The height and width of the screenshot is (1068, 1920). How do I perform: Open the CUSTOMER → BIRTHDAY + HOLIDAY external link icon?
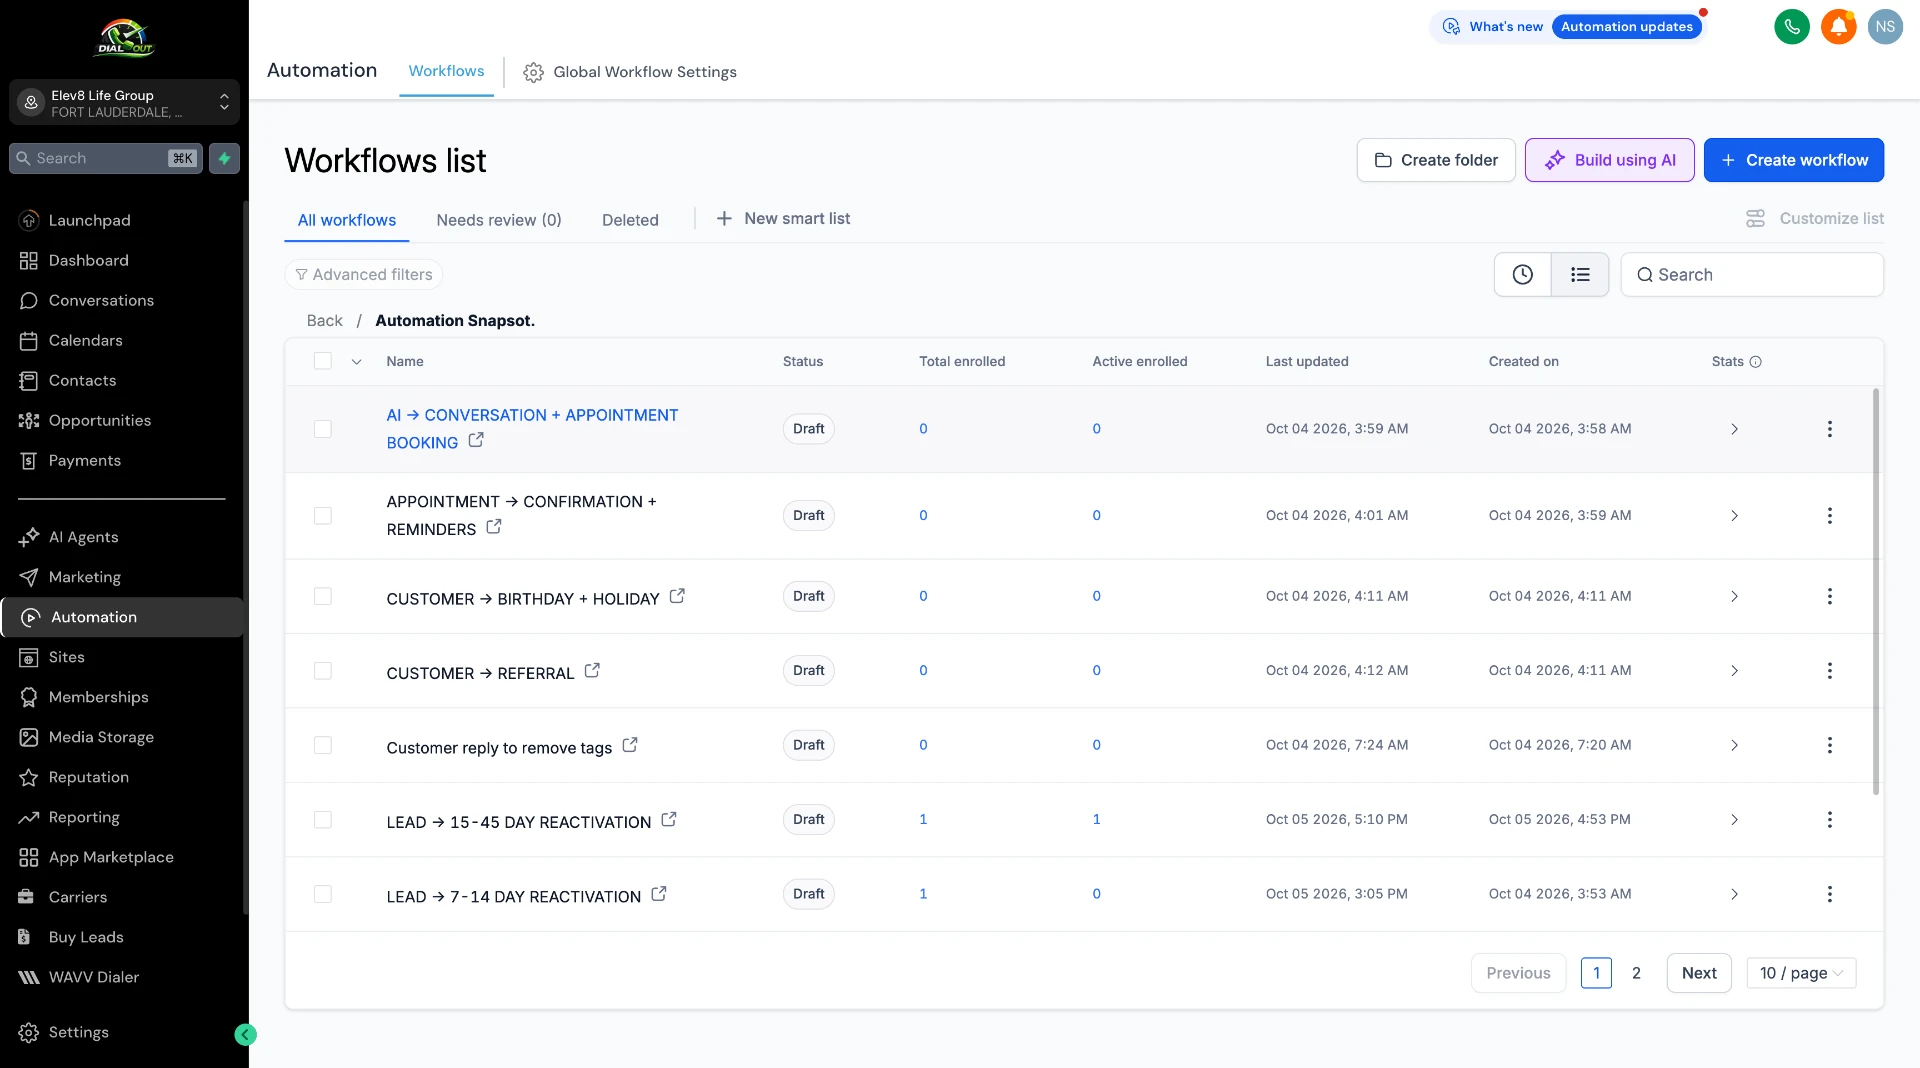pyautogui.click(x=677, y=595)
